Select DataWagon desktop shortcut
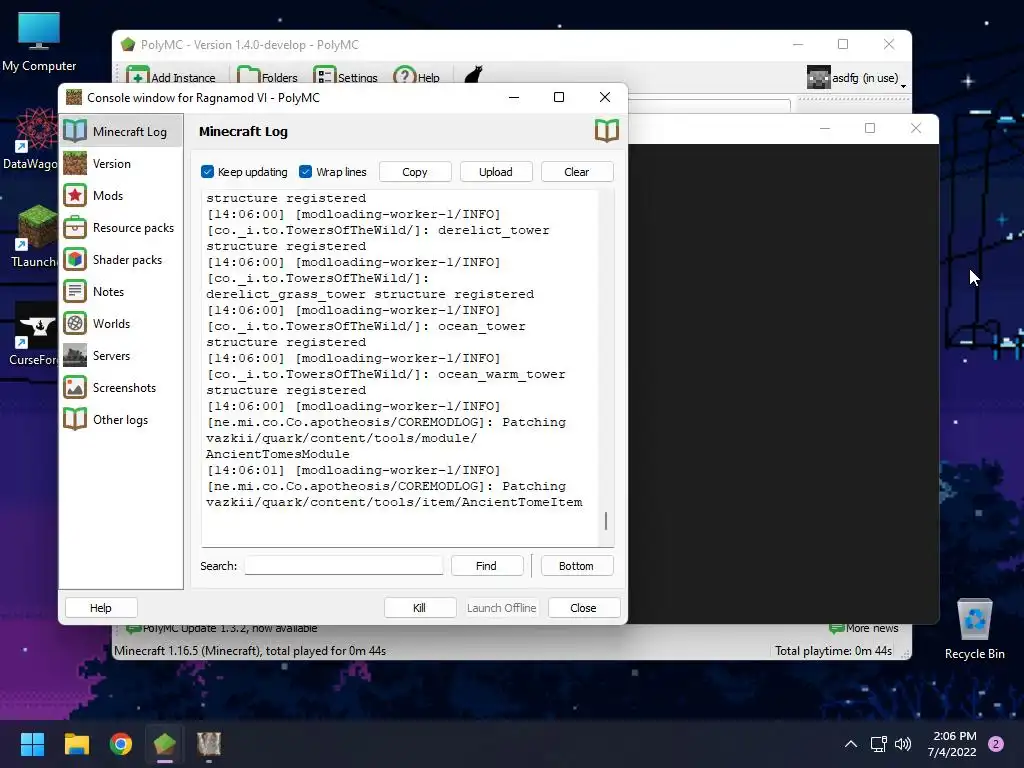The width and height of the screenshot is (1024, 768). [x=30, y=140]
